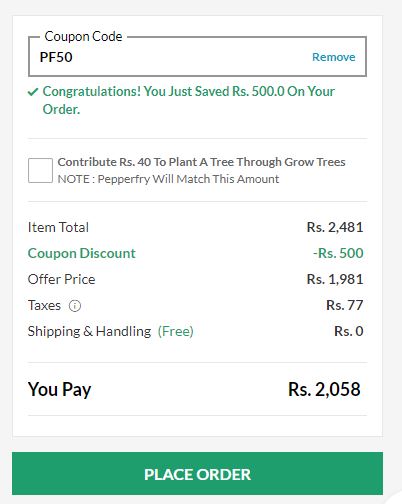Click the Taxes info icon
The width and height of the screenshot is (402, 504).
75,306
